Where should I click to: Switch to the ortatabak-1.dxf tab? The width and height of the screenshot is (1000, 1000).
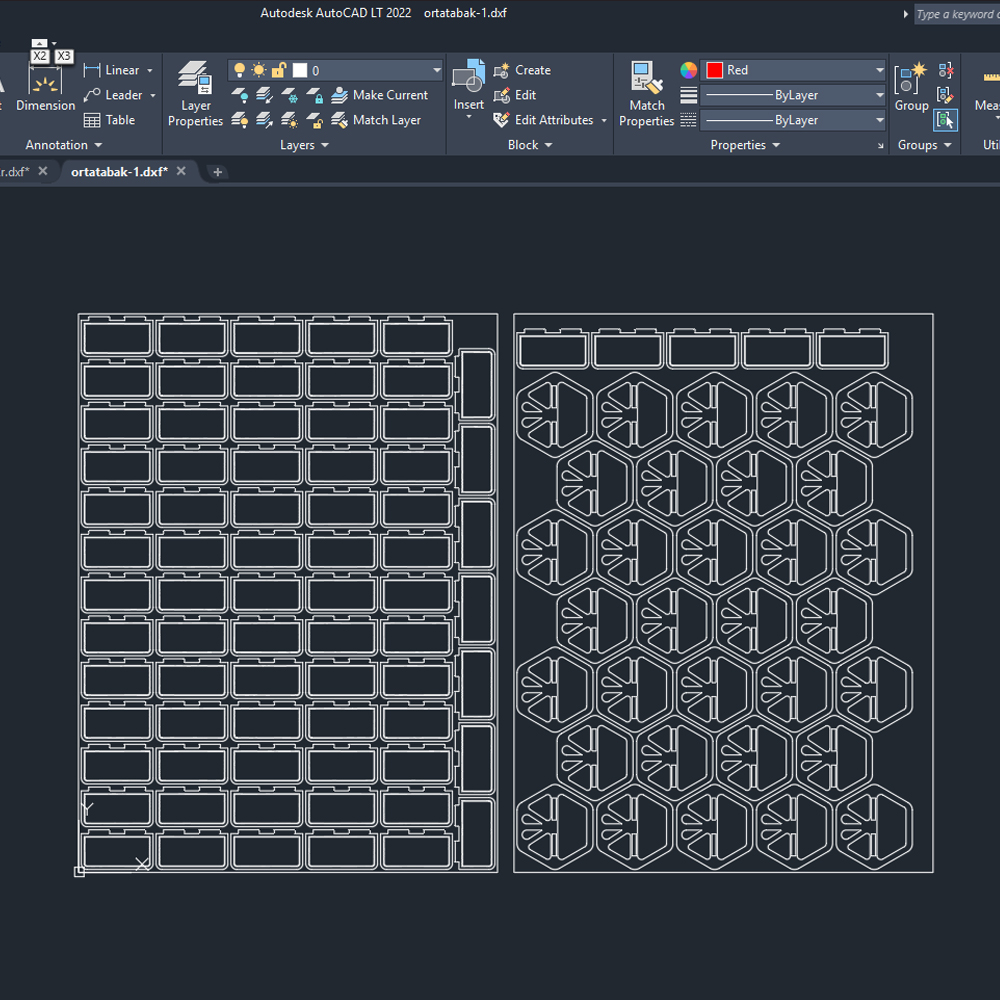click(x=119, y=171)
